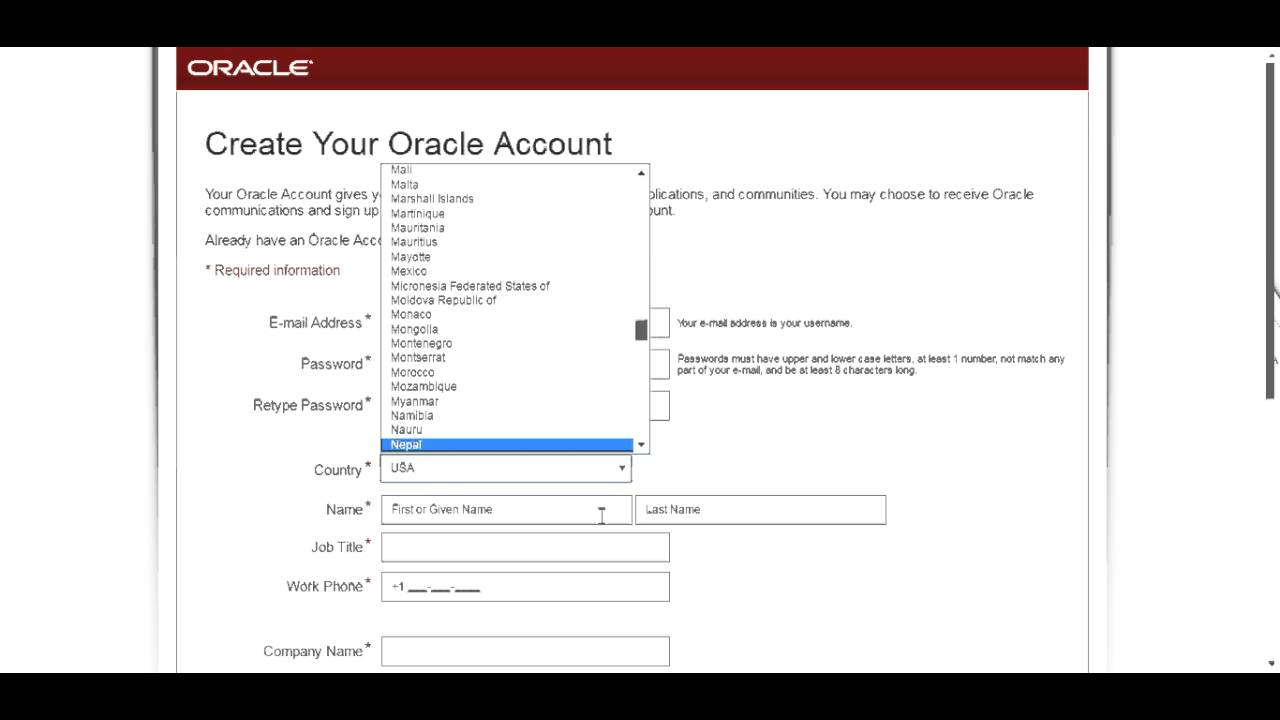Click the Last Name field
Viewport: 1280px width, 720px height.
pos(760,510)
